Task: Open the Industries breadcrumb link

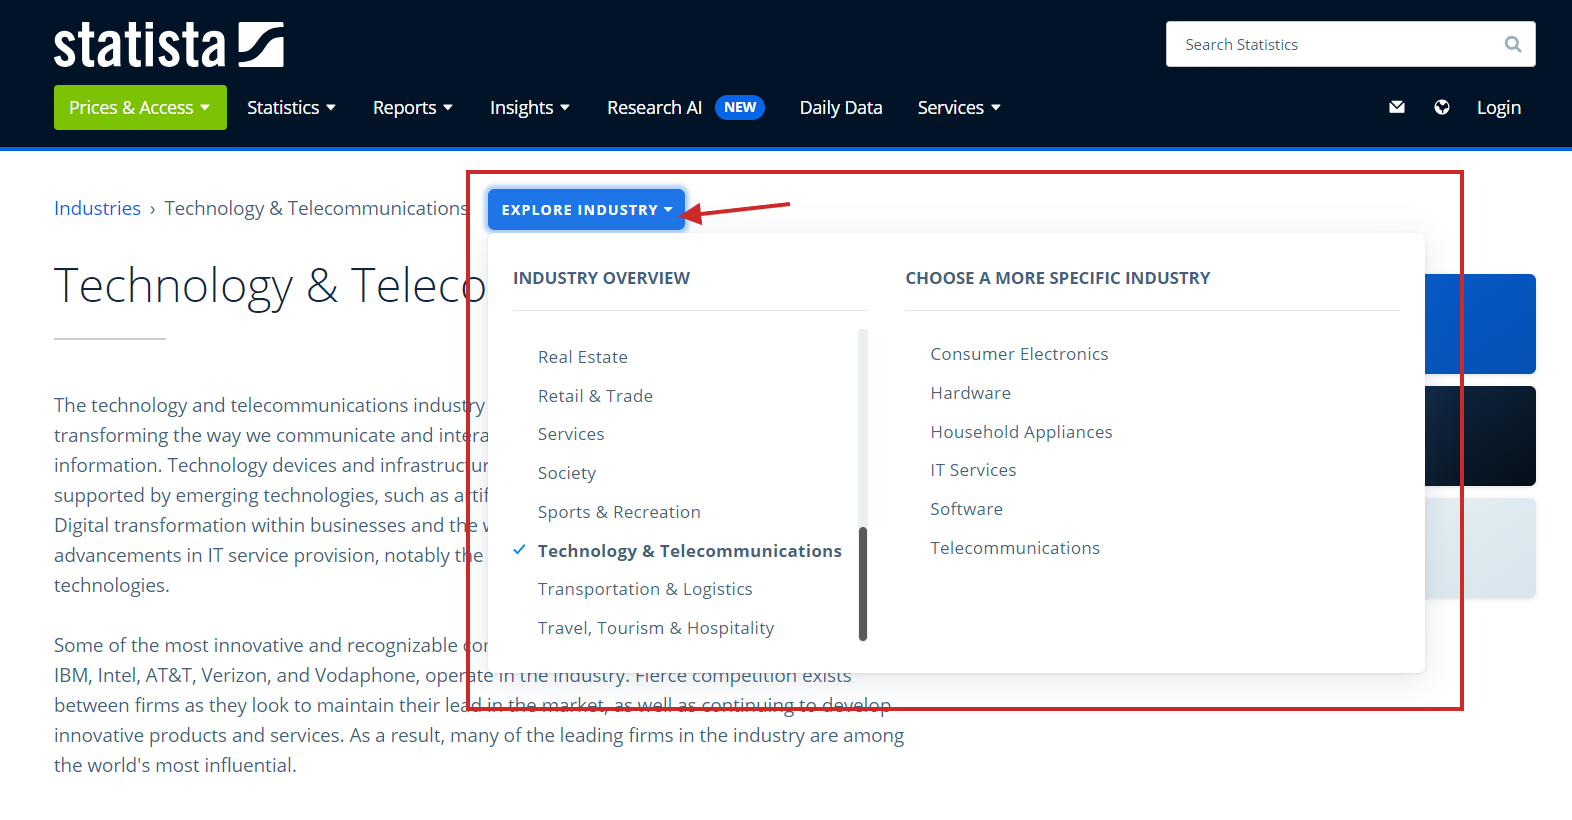Action: (97, 208)
